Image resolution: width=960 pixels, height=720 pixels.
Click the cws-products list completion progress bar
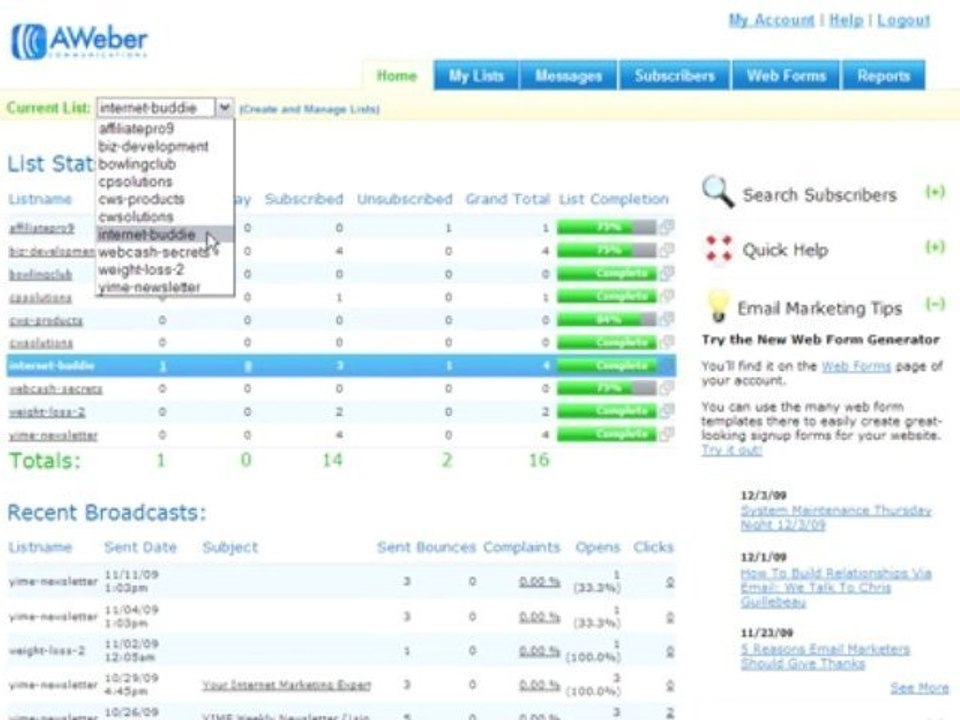pyautogui.click(x=606, y=320)
